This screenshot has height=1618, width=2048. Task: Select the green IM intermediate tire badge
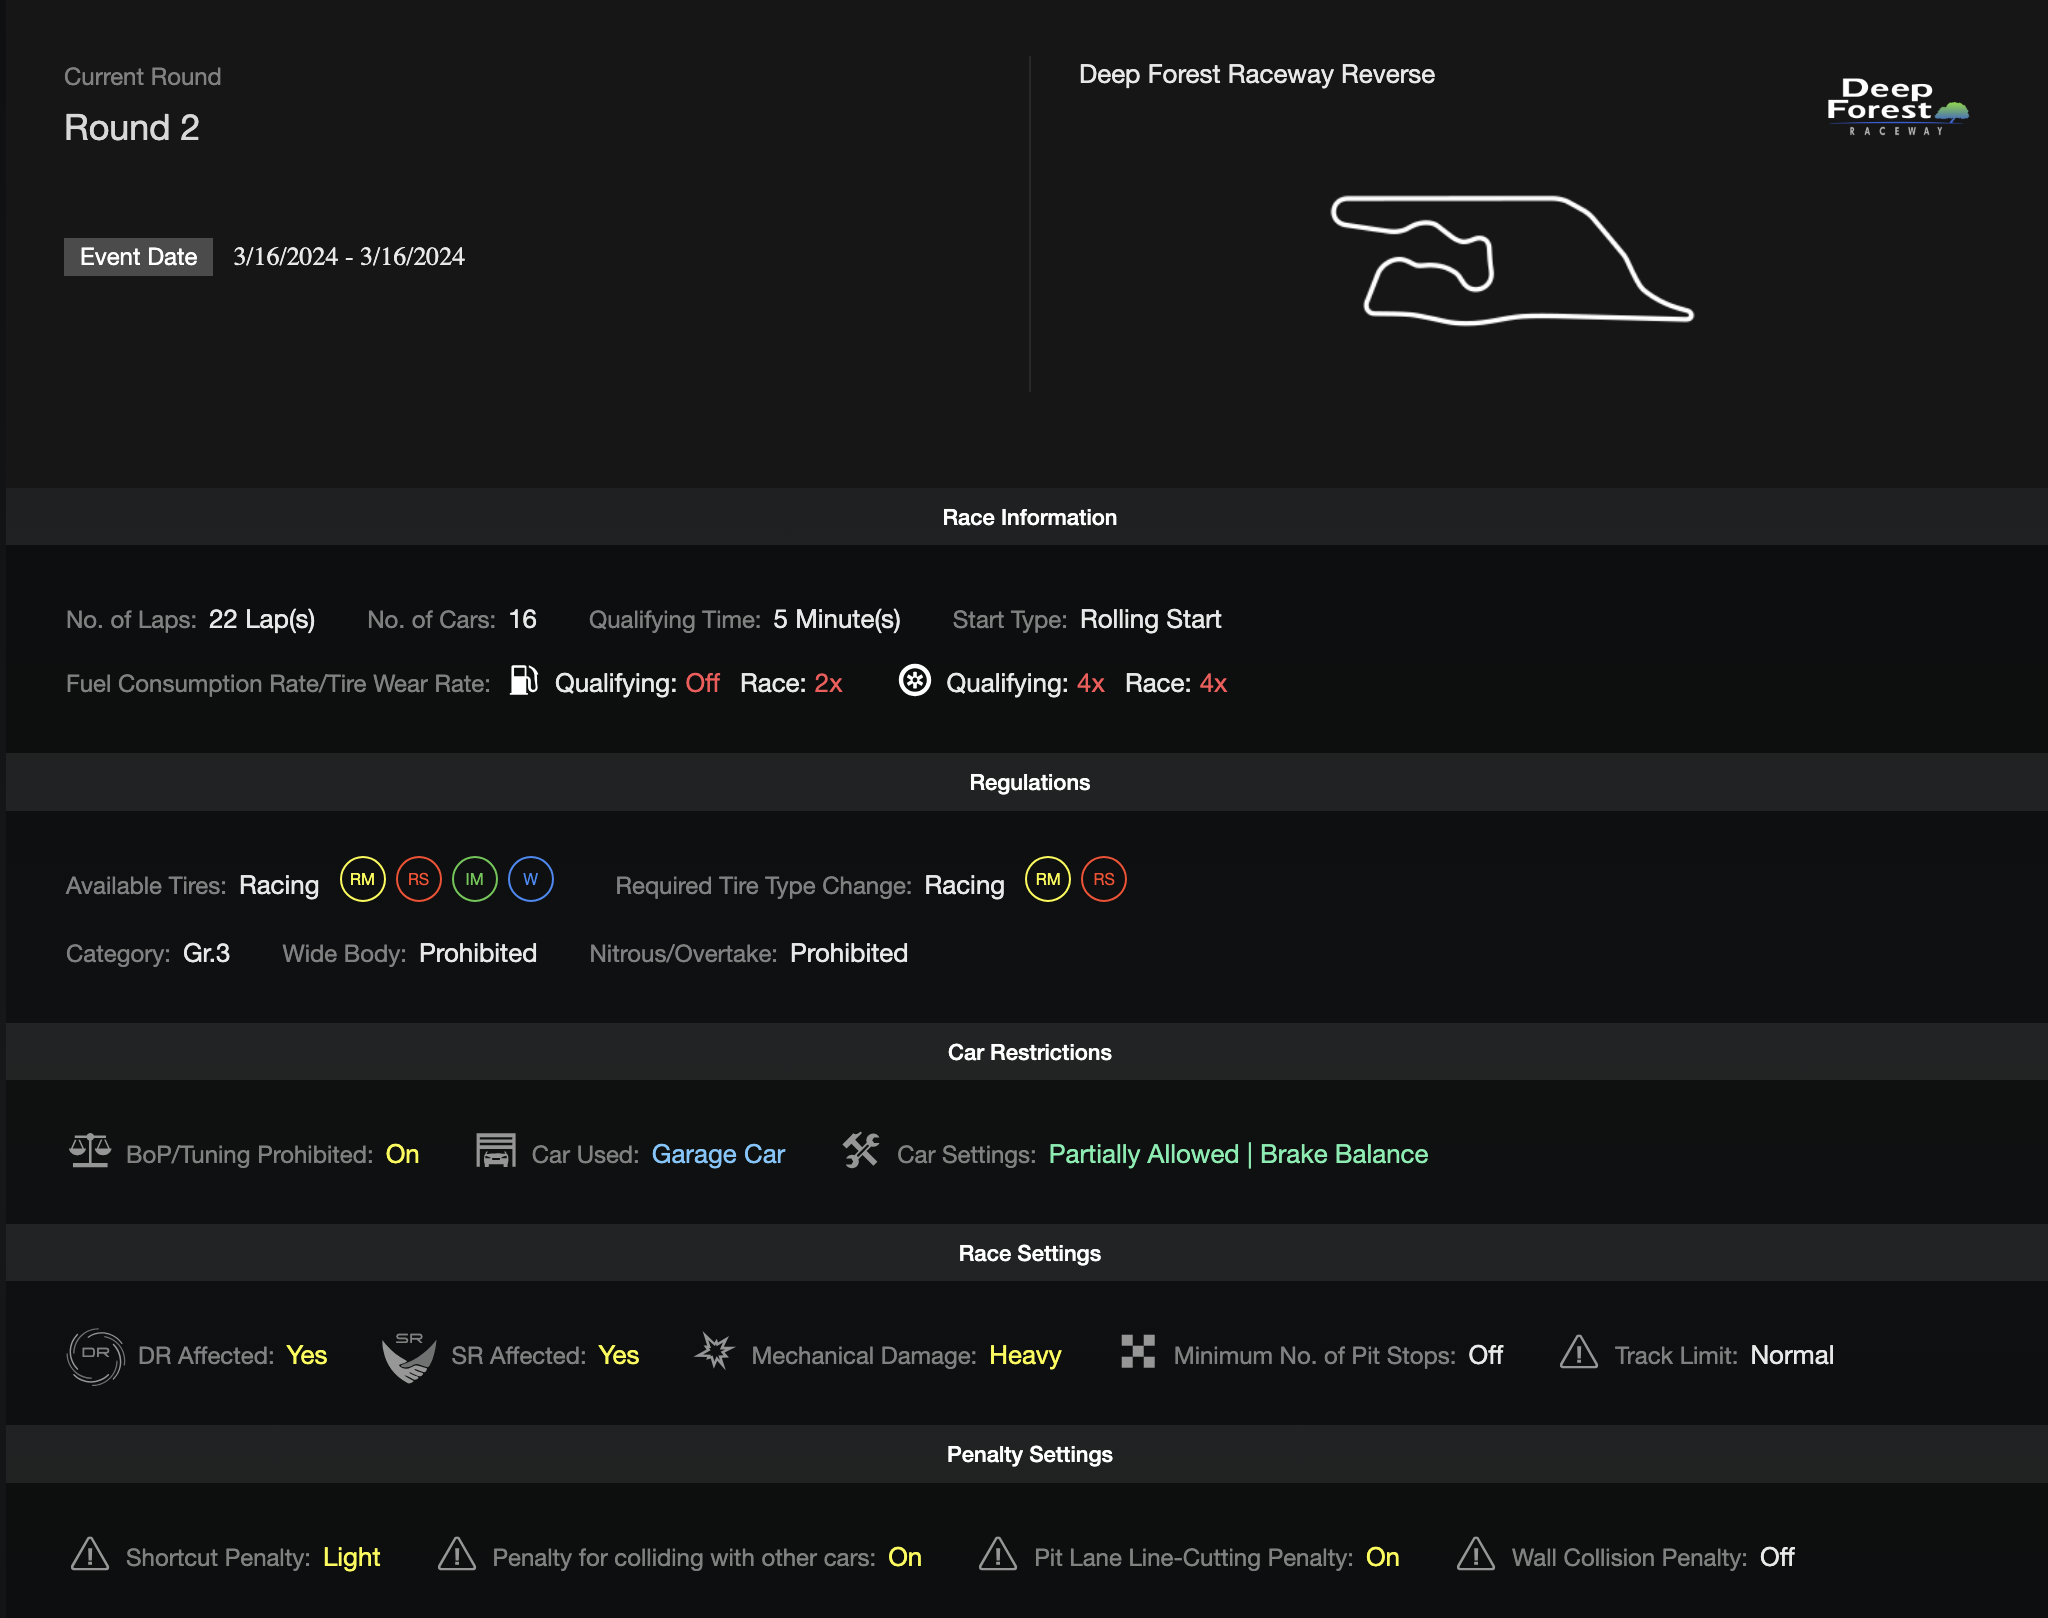474,880
